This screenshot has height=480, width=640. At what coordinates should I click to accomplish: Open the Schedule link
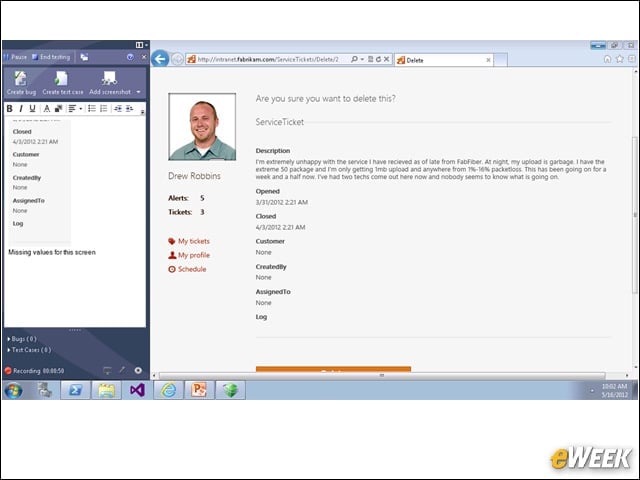[187, 269]
